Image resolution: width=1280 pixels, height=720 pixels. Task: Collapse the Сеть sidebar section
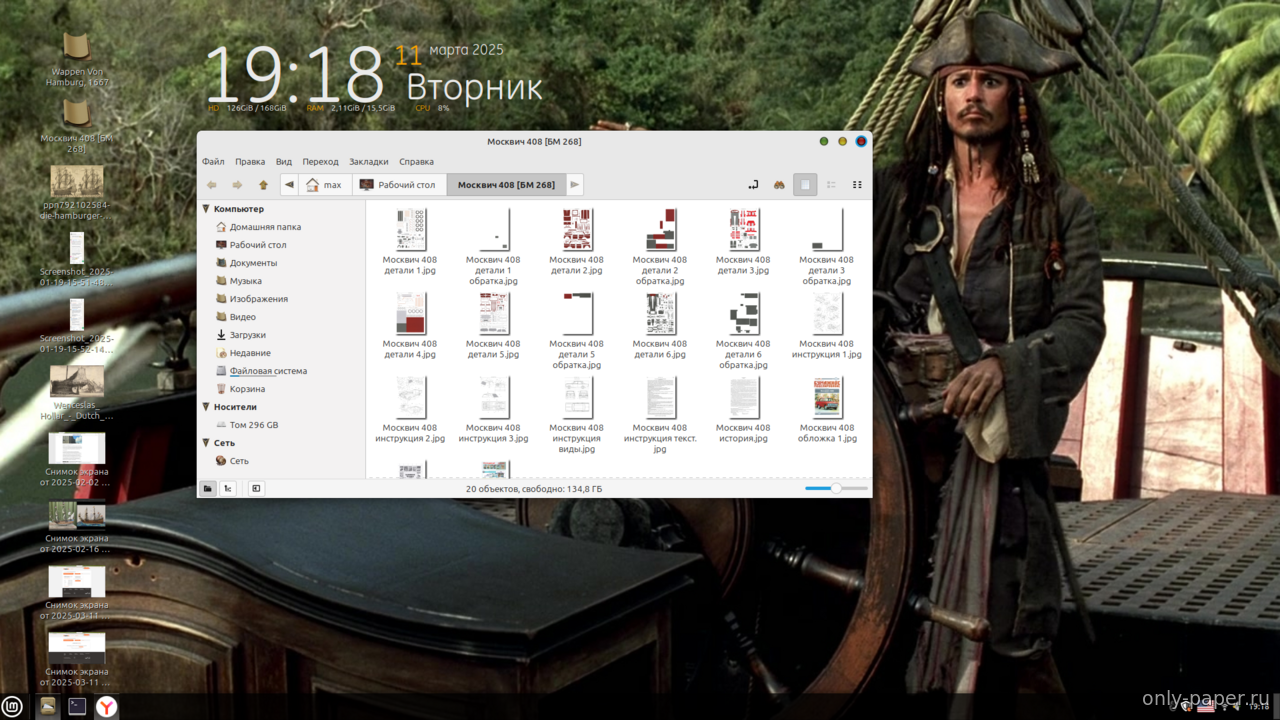(x=207, y=443)
